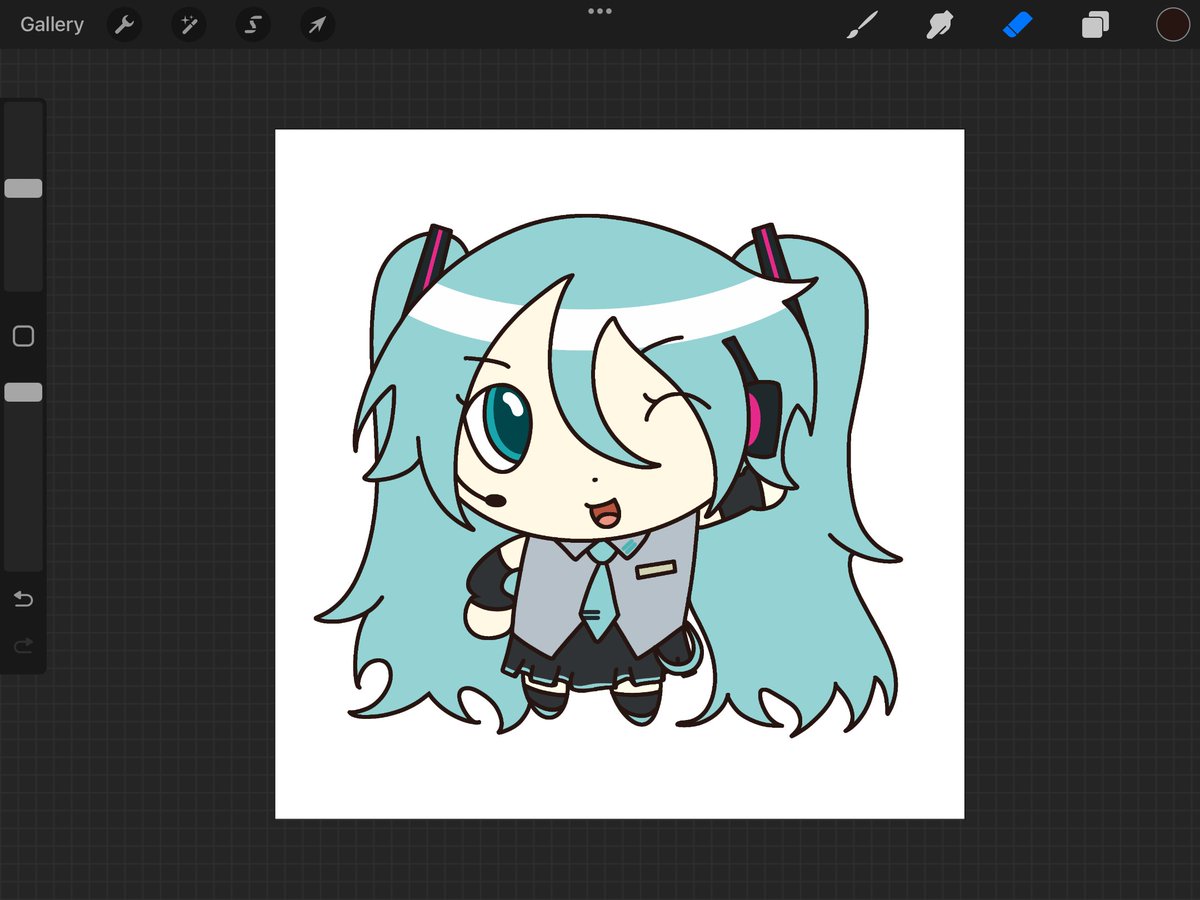Open the Layers panel

pos(1095,25)
